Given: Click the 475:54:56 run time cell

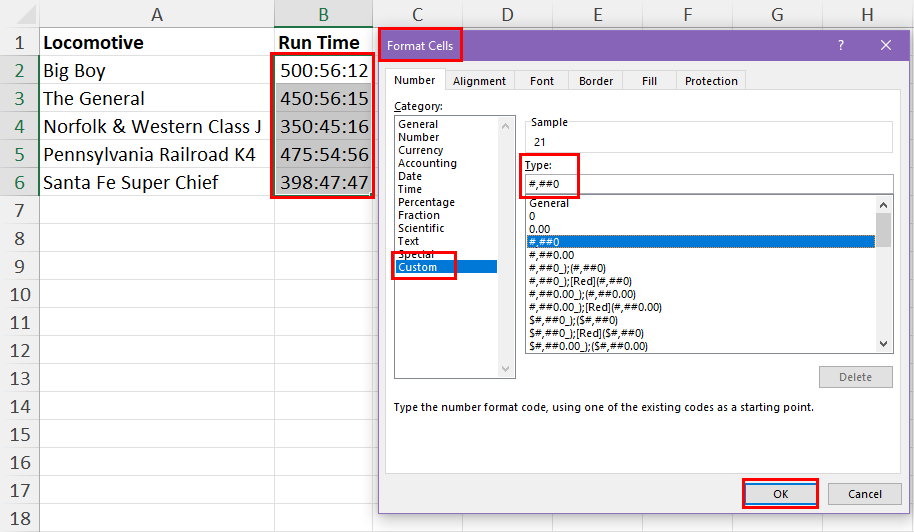Looking at the screenshot, I should click(x=324, y=154).
